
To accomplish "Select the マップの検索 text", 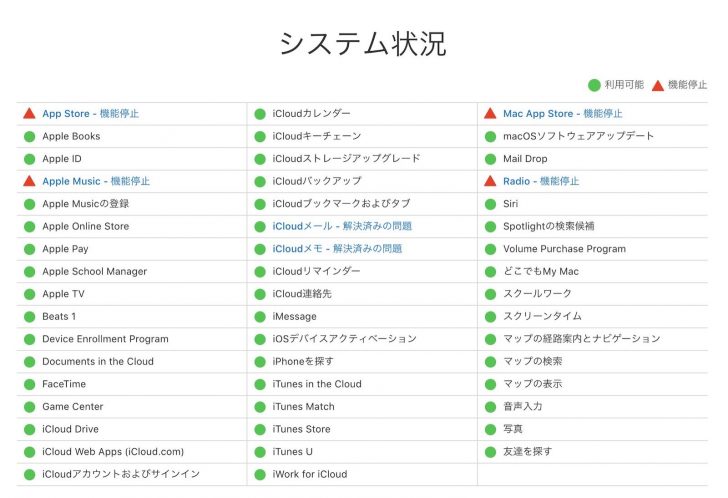I will 533,362.
